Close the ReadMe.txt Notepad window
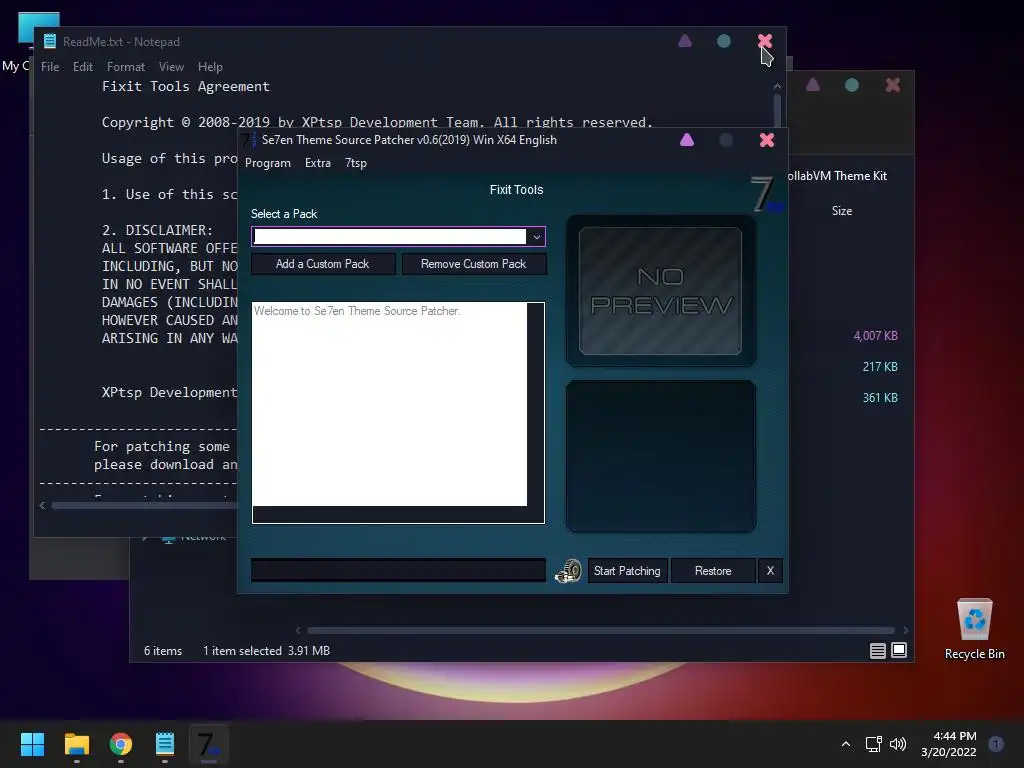Image resolution: width=1024 pixels, height=768 pixels. click(765, 41)
